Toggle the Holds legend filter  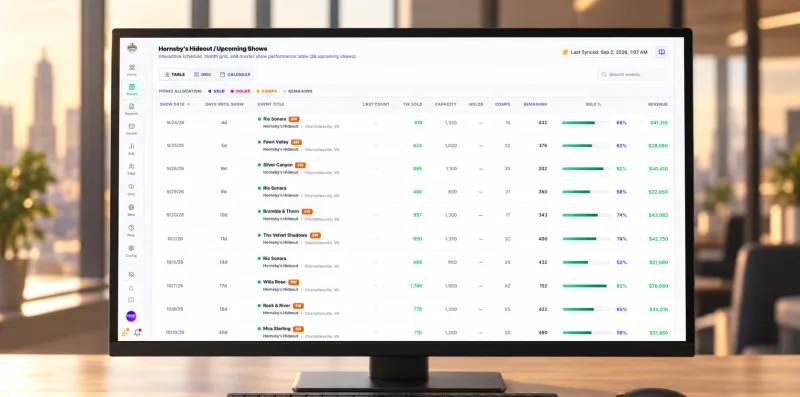coord(240,91)
